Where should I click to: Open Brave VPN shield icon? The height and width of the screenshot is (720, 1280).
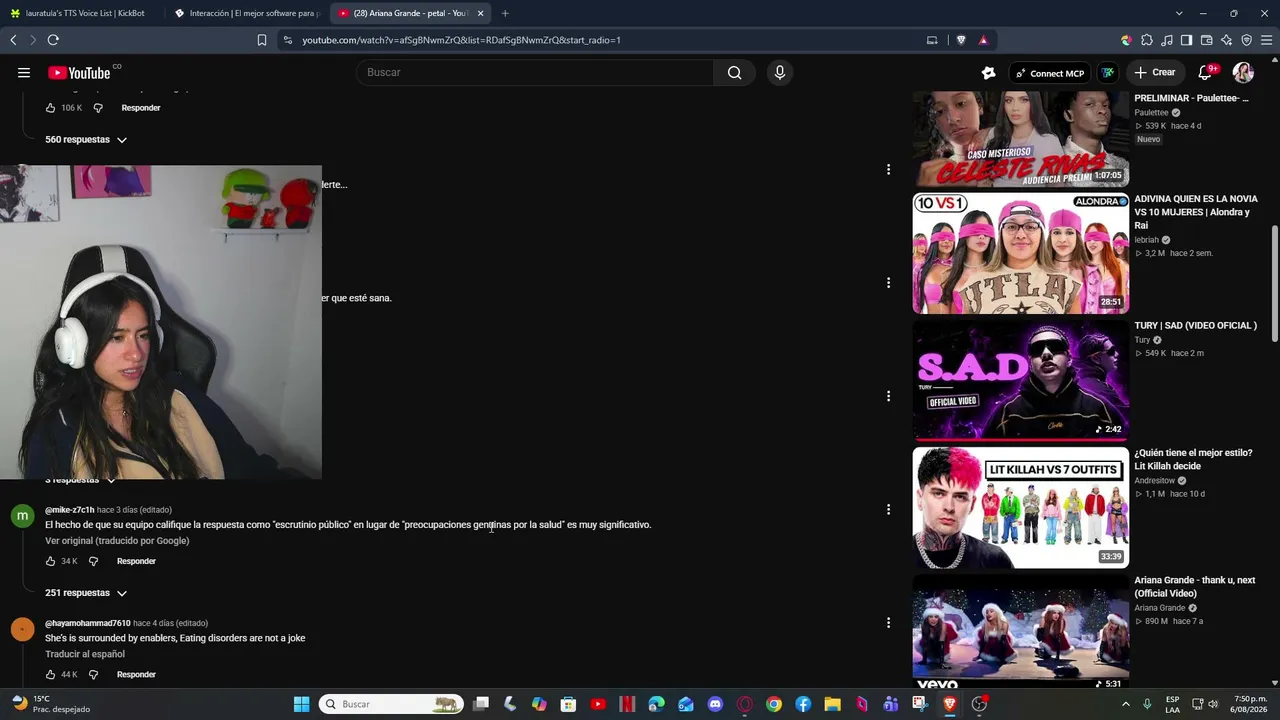point(1246,40)
